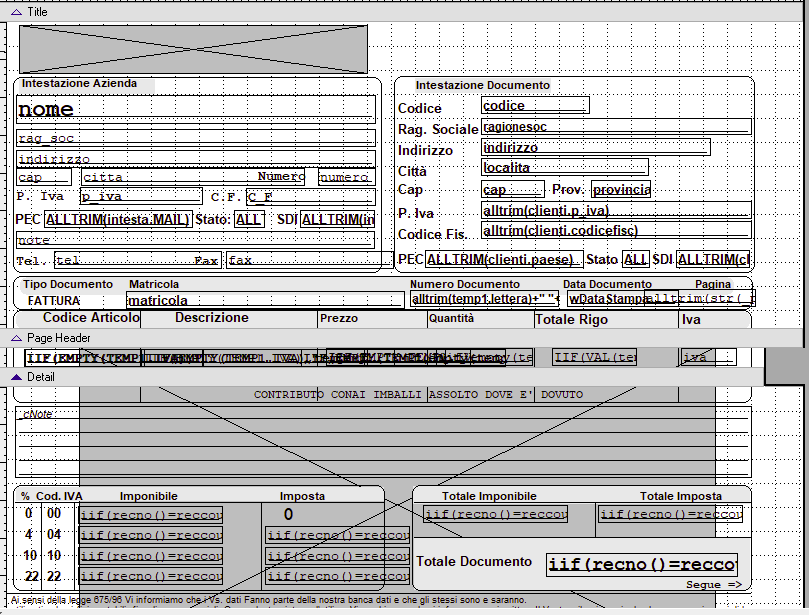Select the Imponibile field in row 22 22
Viewport: 809px width, 615px height.
pyautogui.click(x=151, y=576)
